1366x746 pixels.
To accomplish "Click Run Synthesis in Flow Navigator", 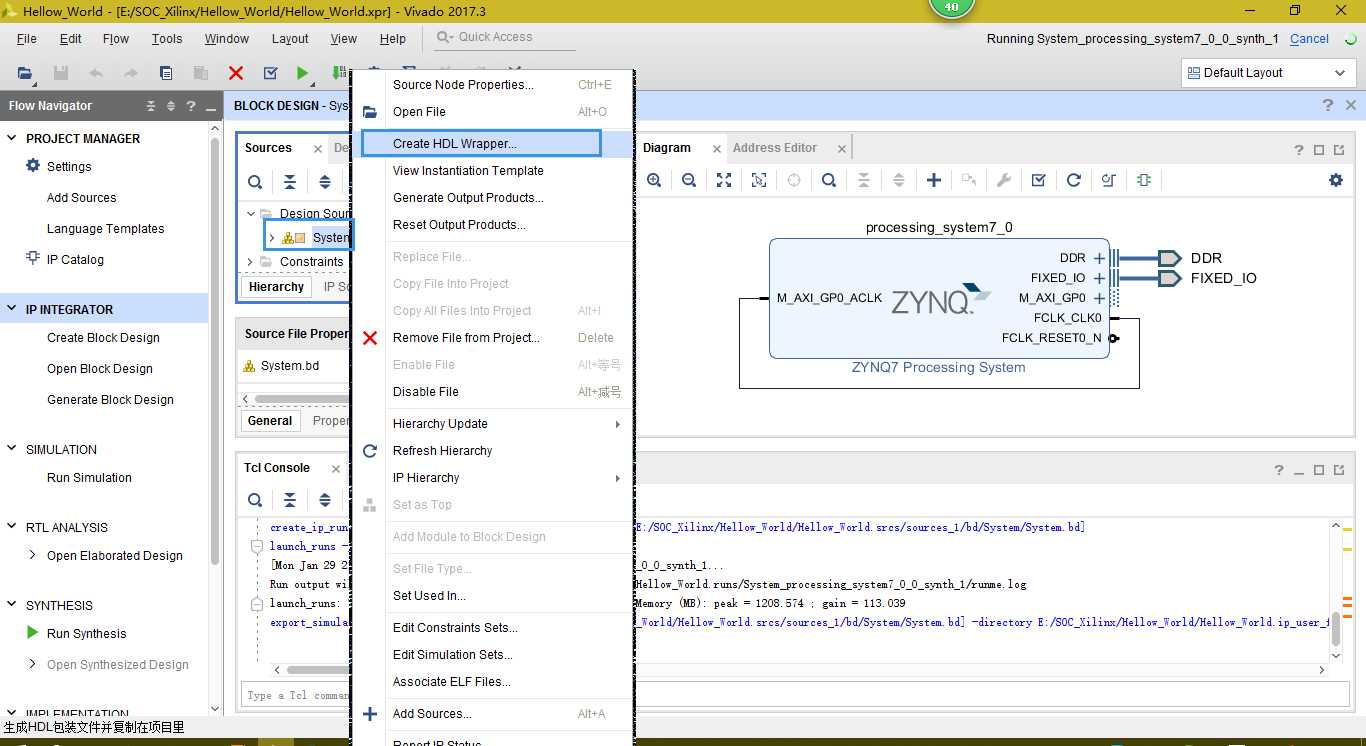I will click(x=87, y=634).
